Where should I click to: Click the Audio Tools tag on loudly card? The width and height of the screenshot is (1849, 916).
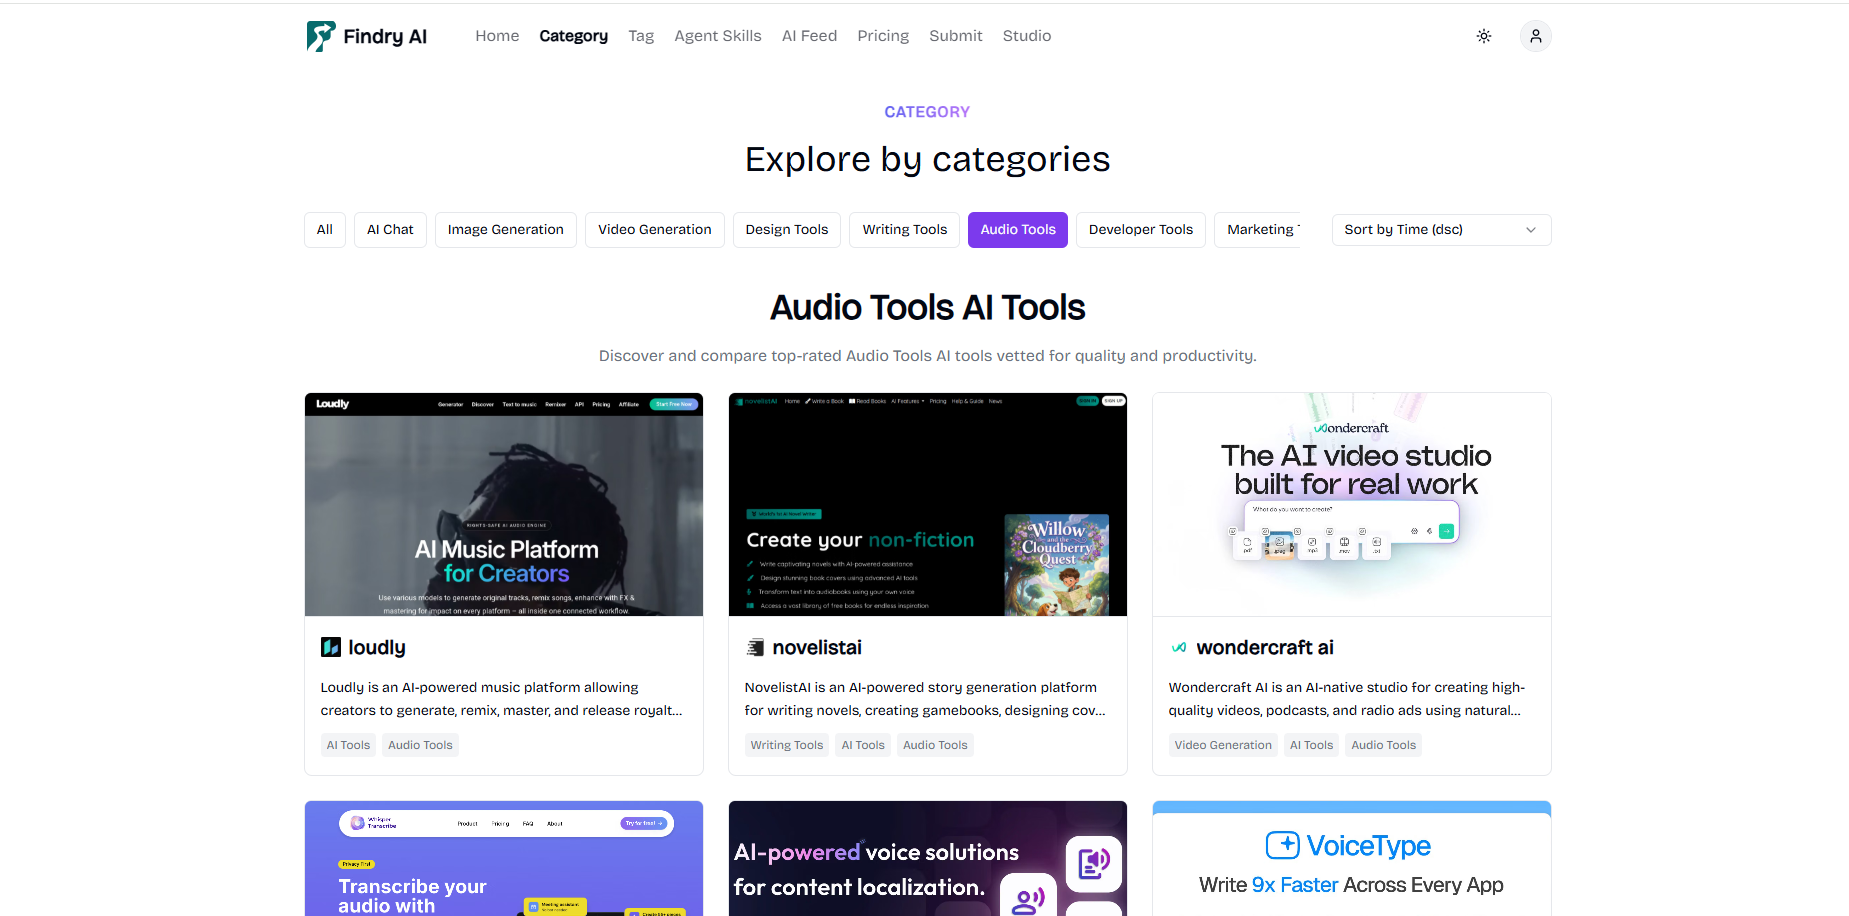(x=420, y=745)
